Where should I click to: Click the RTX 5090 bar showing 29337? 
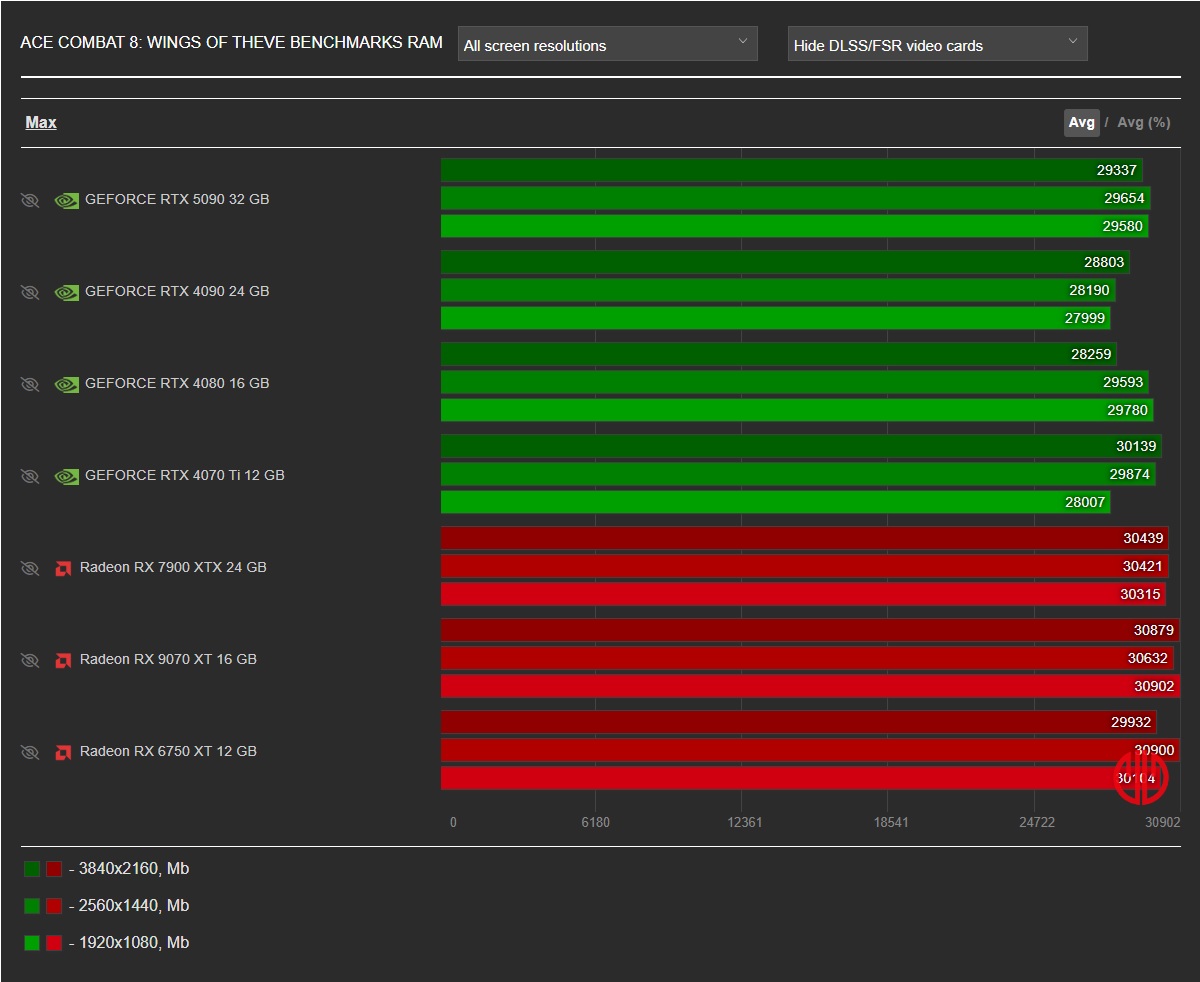click(x=792, y=170)
